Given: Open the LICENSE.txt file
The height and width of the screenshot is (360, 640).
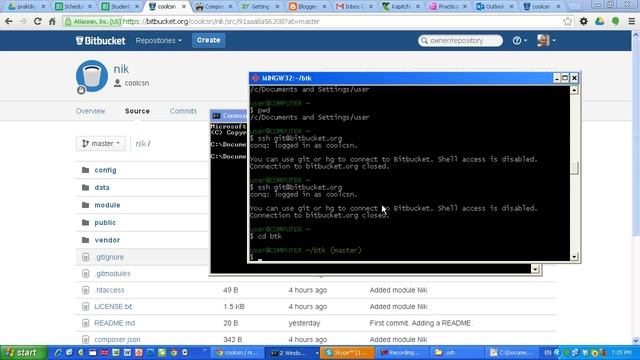Looking at the screenshot, I should coord(113,307).
